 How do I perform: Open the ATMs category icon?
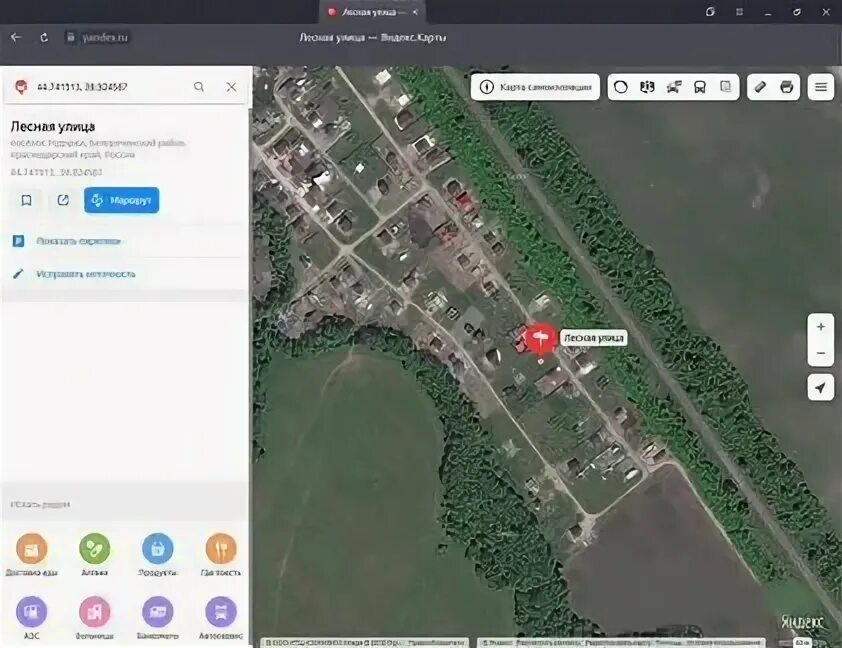157,611
